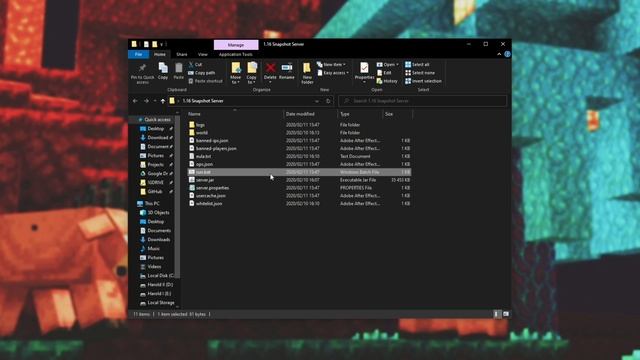Collapse the ribbon with the chevron
This screenshot has width=640, height=360.
pyautogui.click(x=499, y=54)
